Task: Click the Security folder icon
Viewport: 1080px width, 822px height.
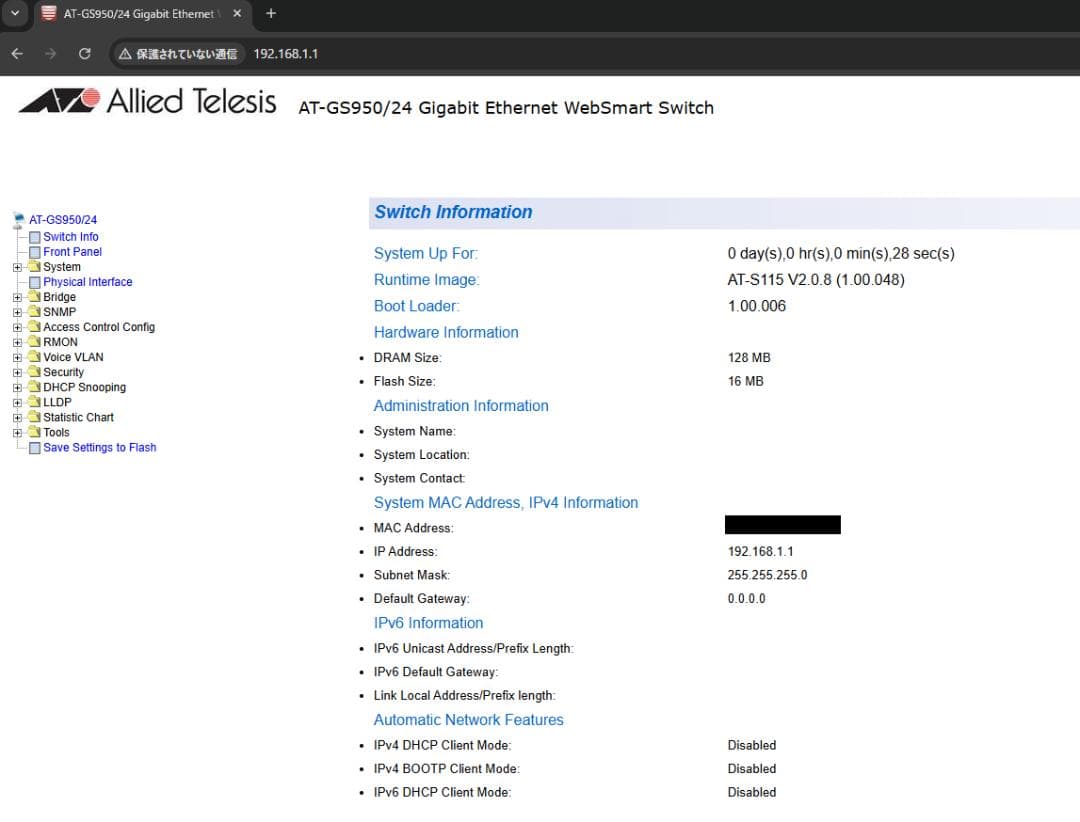Action: tap(34, 372)
